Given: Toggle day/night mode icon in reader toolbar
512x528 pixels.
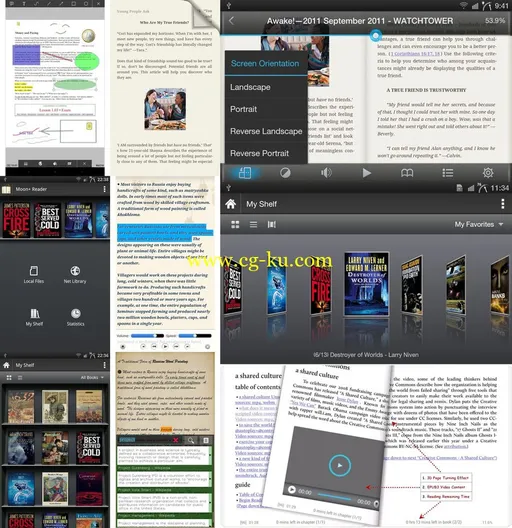Looking at the screenshot, I should [x=285, y=173].
